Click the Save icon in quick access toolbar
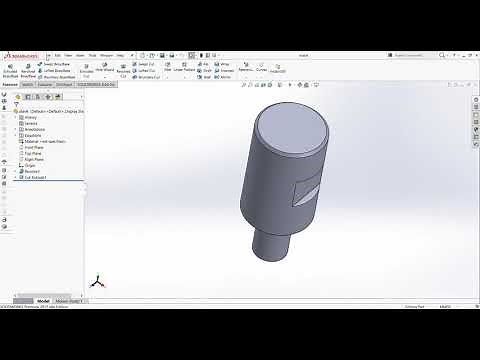 (162, 55)
